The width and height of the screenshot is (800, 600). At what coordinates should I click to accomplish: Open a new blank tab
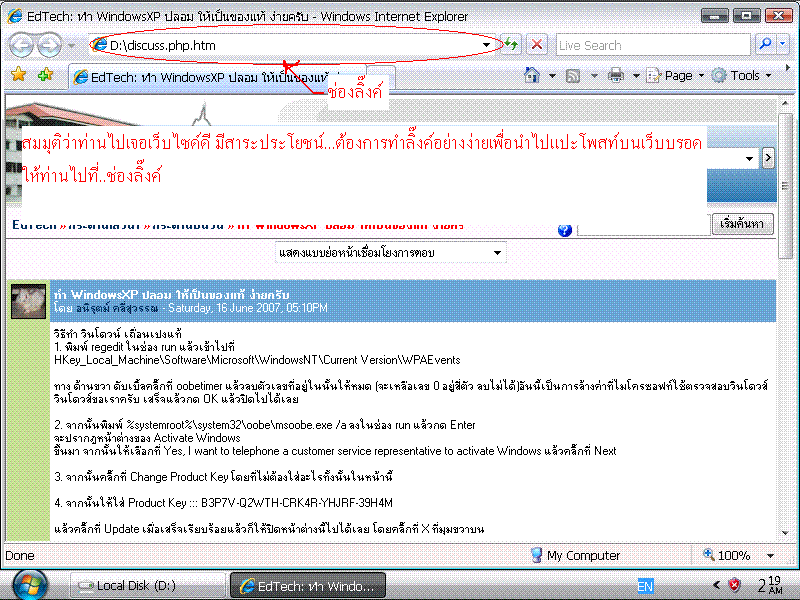click(381, 78)
